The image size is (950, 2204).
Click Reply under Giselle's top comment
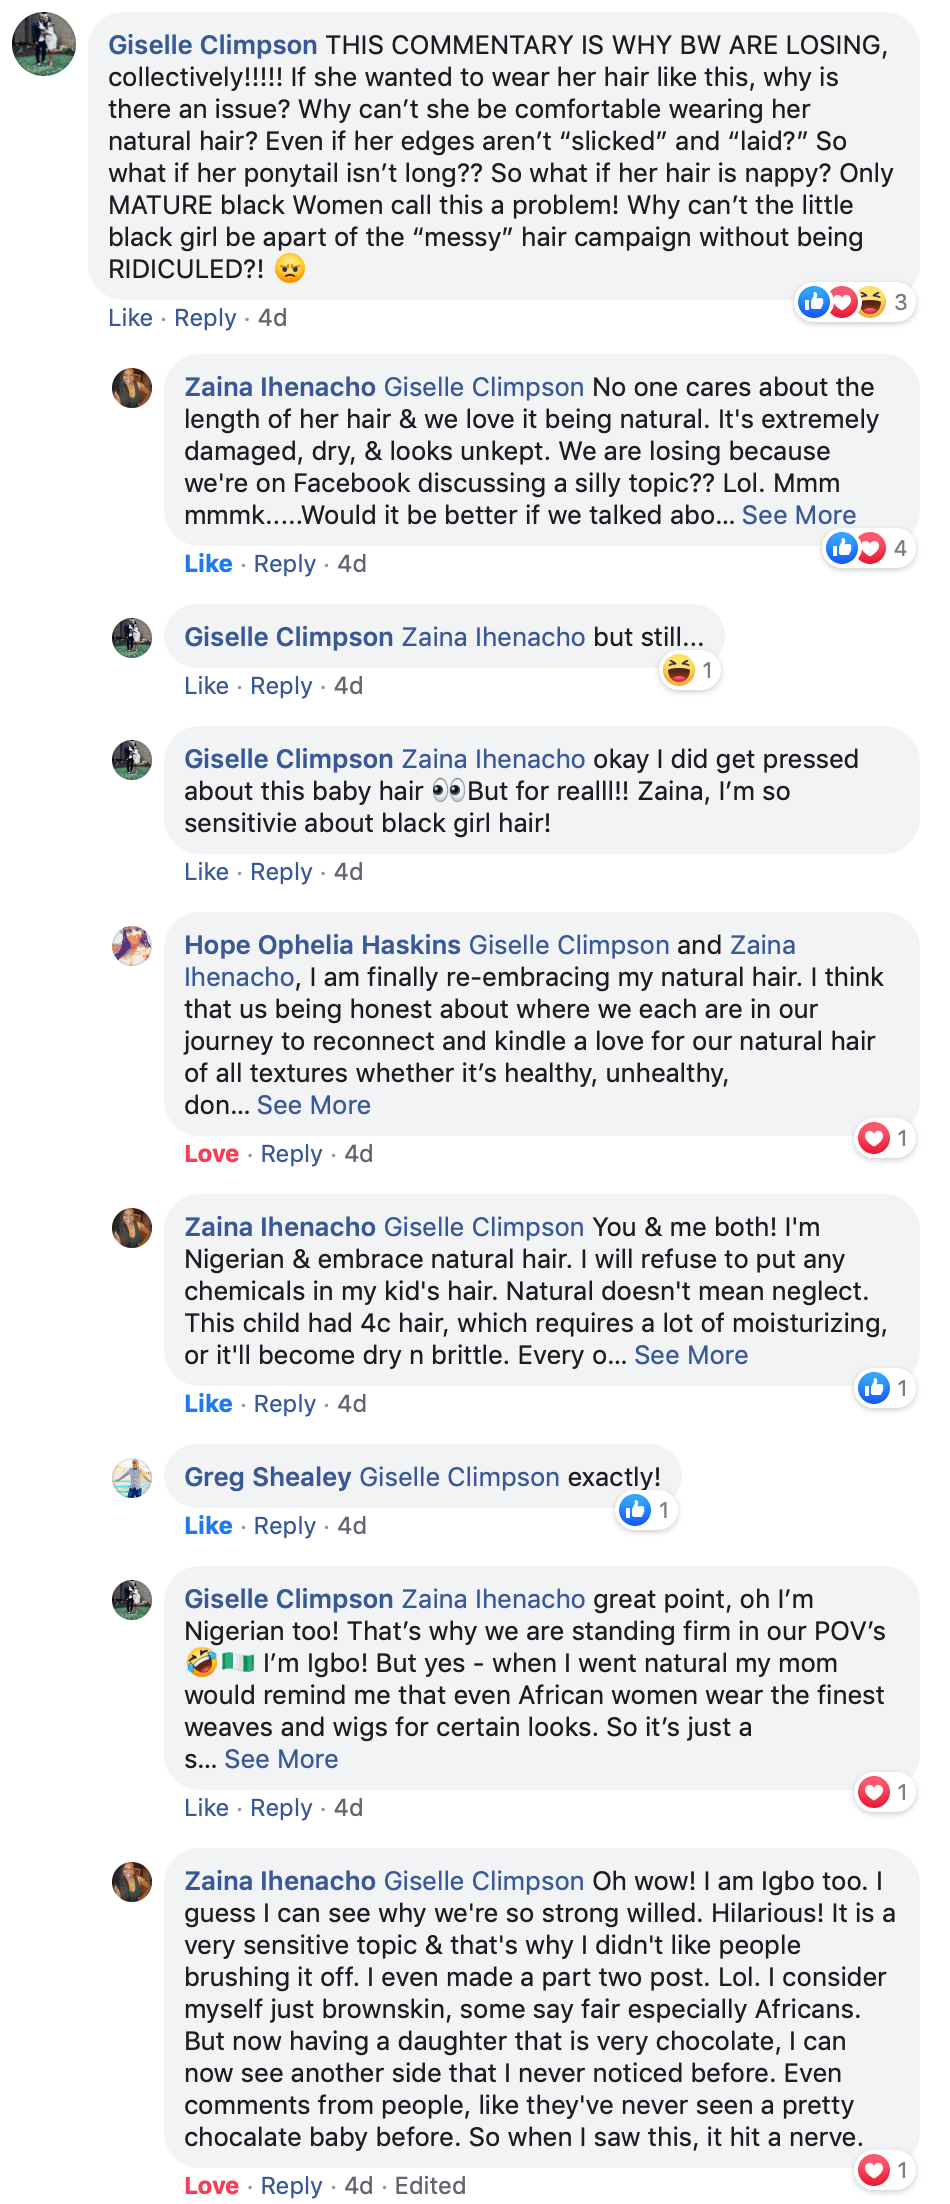[x=204, y=317]
